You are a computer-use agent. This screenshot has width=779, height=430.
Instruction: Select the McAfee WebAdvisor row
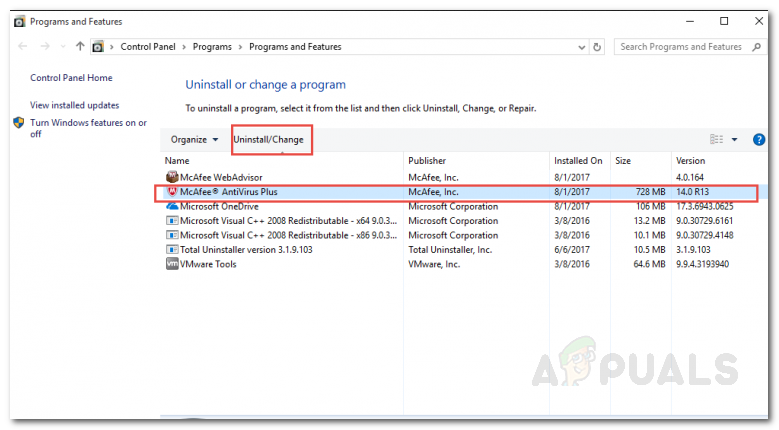pos(464,177)
